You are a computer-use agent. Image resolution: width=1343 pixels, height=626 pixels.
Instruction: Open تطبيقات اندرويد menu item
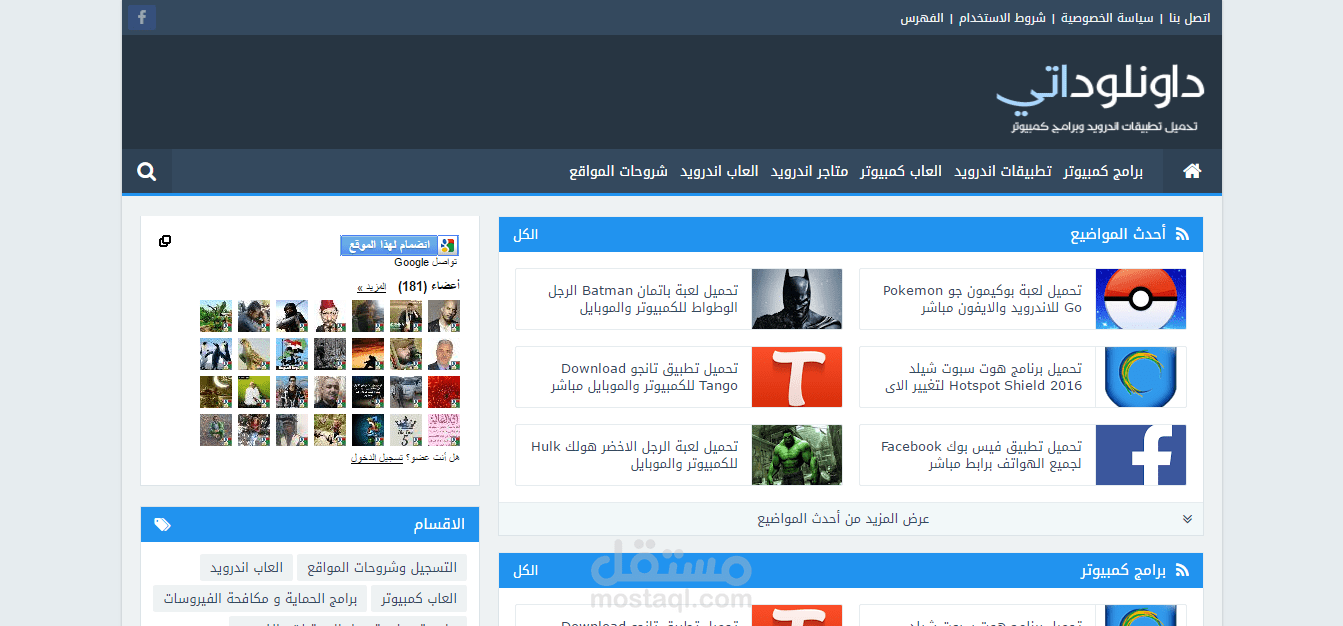1003,171
